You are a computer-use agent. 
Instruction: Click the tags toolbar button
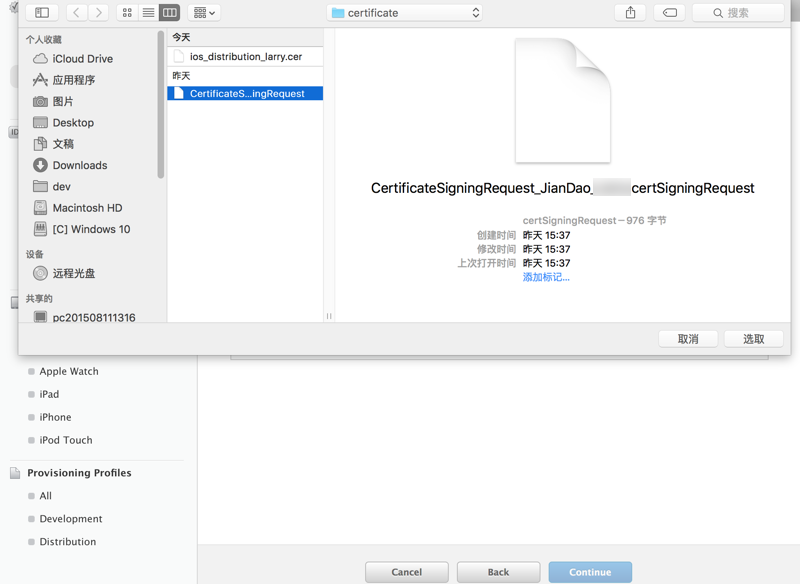669,12
